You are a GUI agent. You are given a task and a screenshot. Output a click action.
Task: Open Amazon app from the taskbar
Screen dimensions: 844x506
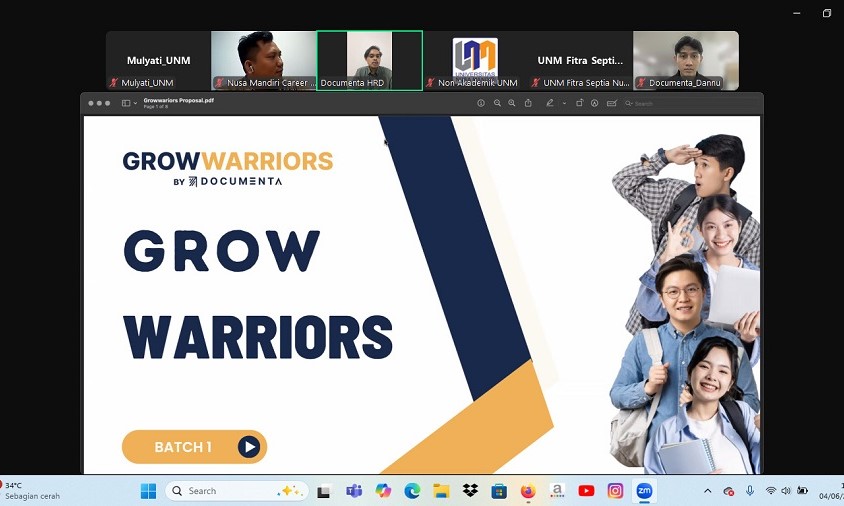point(557,491)
